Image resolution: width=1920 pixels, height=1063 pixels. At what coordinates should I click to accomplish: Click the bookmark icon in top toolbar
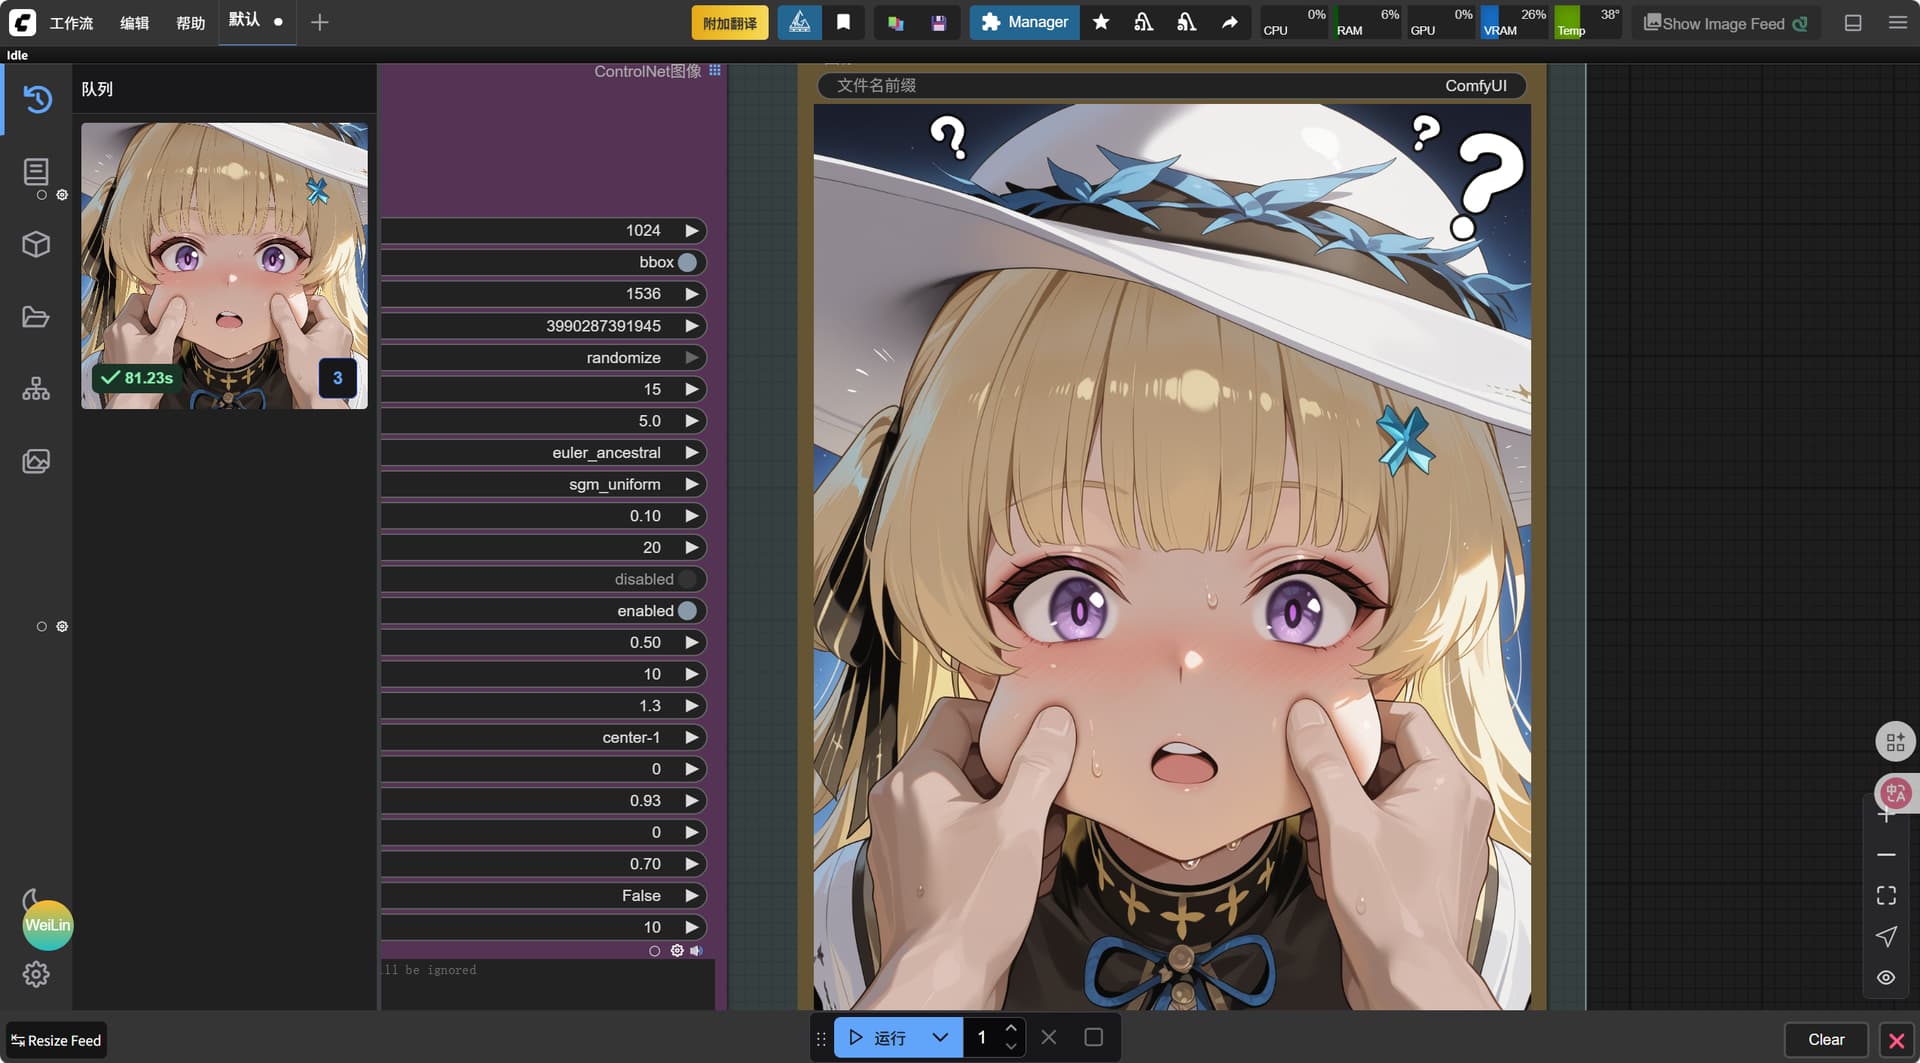843,22
